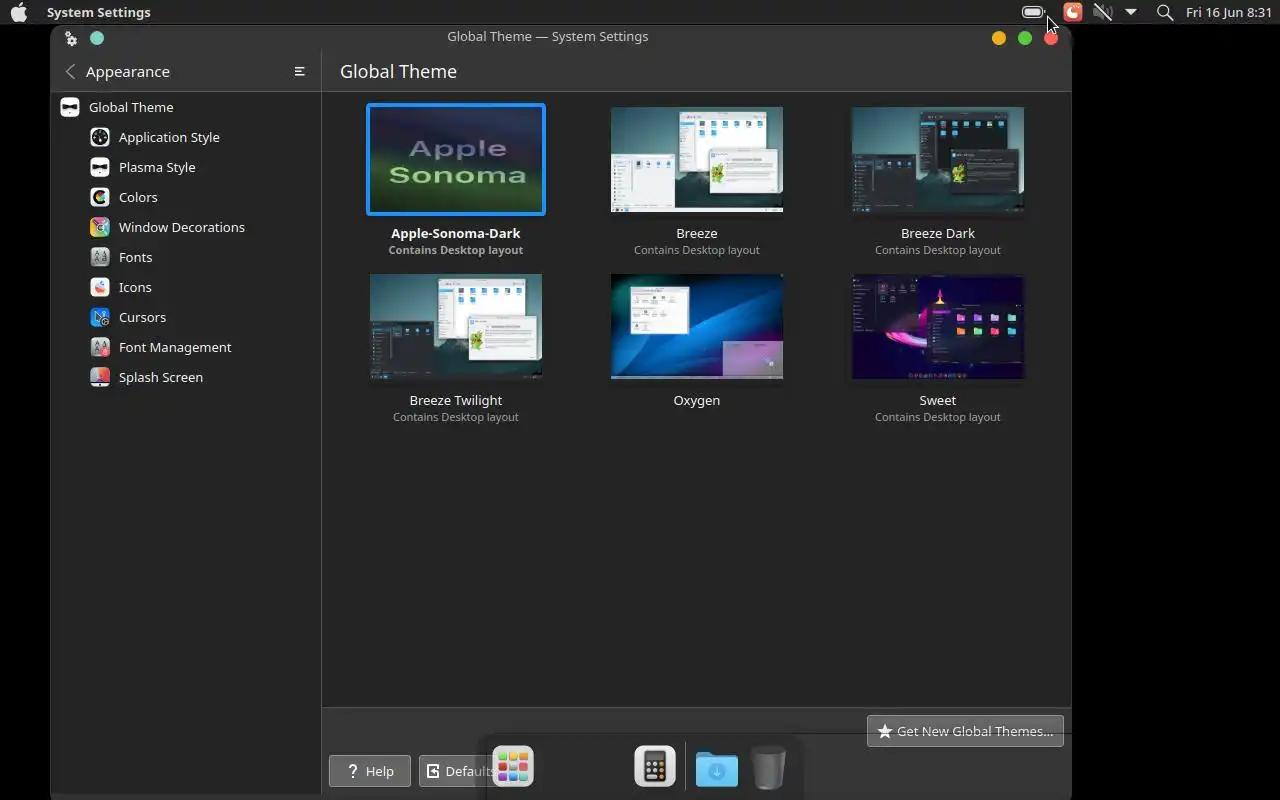
Task: Open the hamburger menu beside Appearance
Action: pyautogui.click(x=299, y=72)
